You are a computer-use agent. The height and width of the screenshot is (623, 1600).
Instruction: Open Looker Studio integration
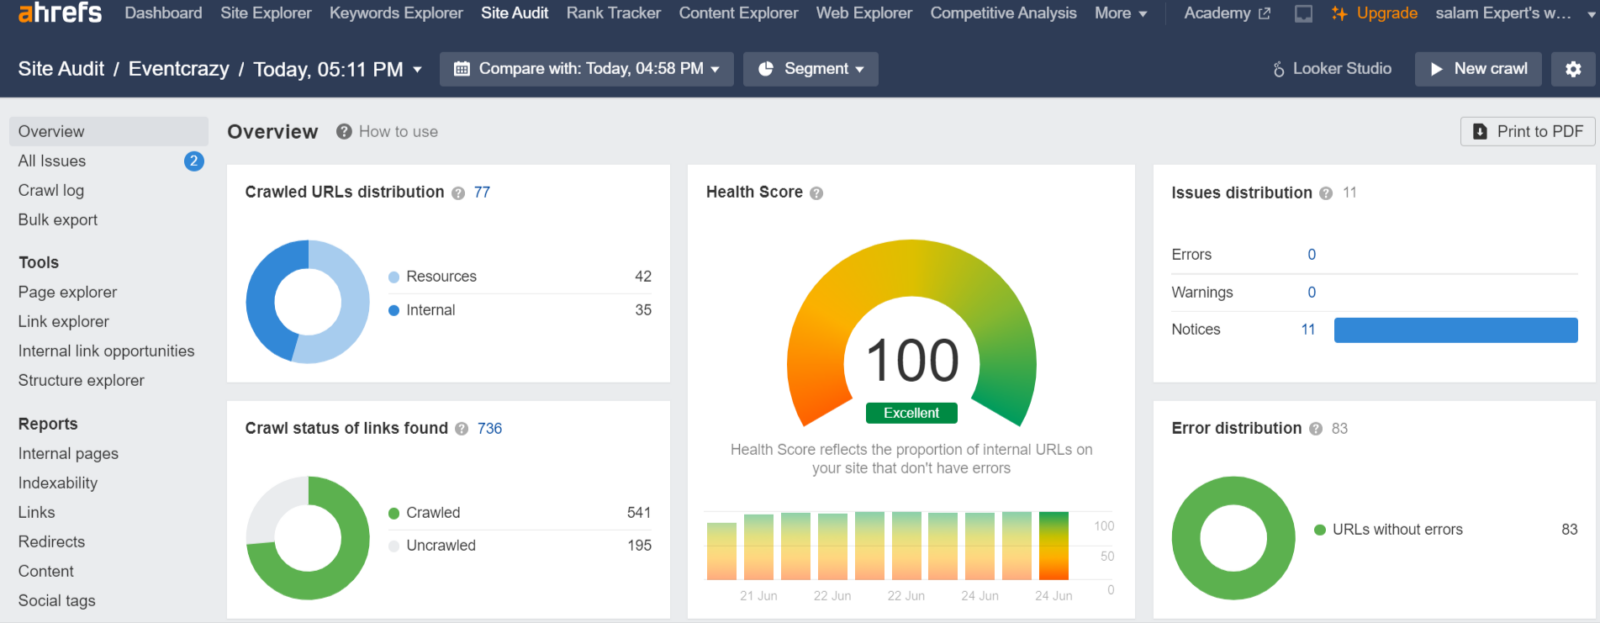point(1332,69)
